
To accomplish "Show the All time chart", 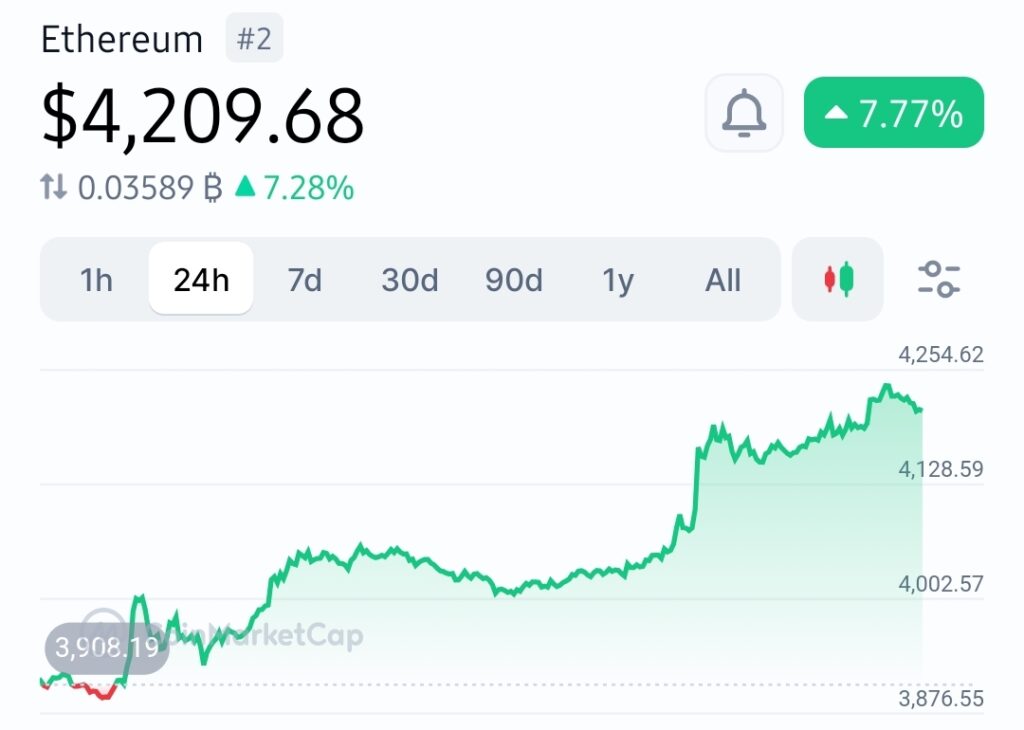I will coord(723,280).
